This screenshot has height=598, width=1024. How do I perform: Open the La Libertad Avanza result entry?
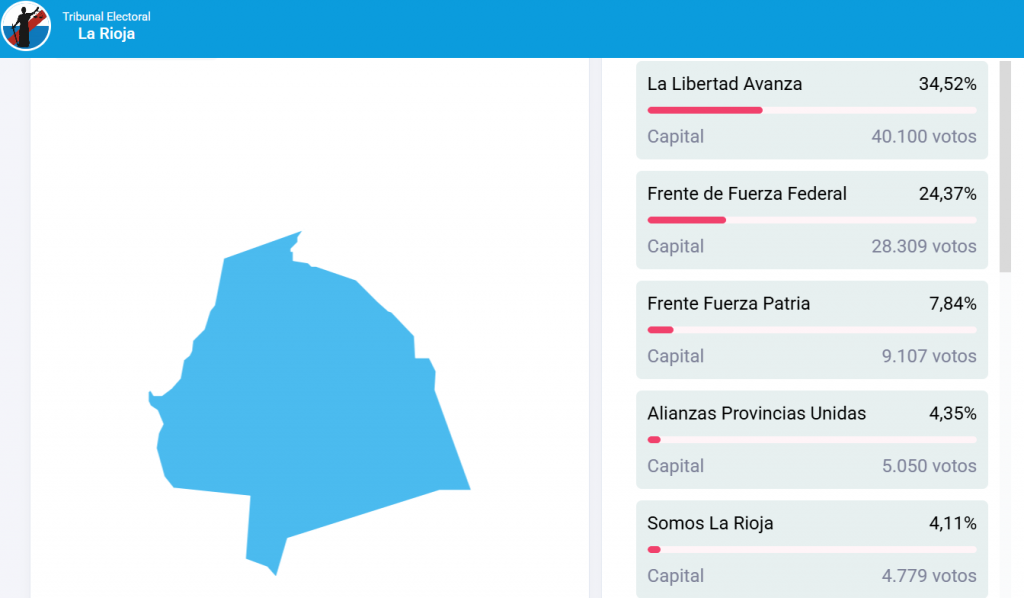click(x=811, y=110)
